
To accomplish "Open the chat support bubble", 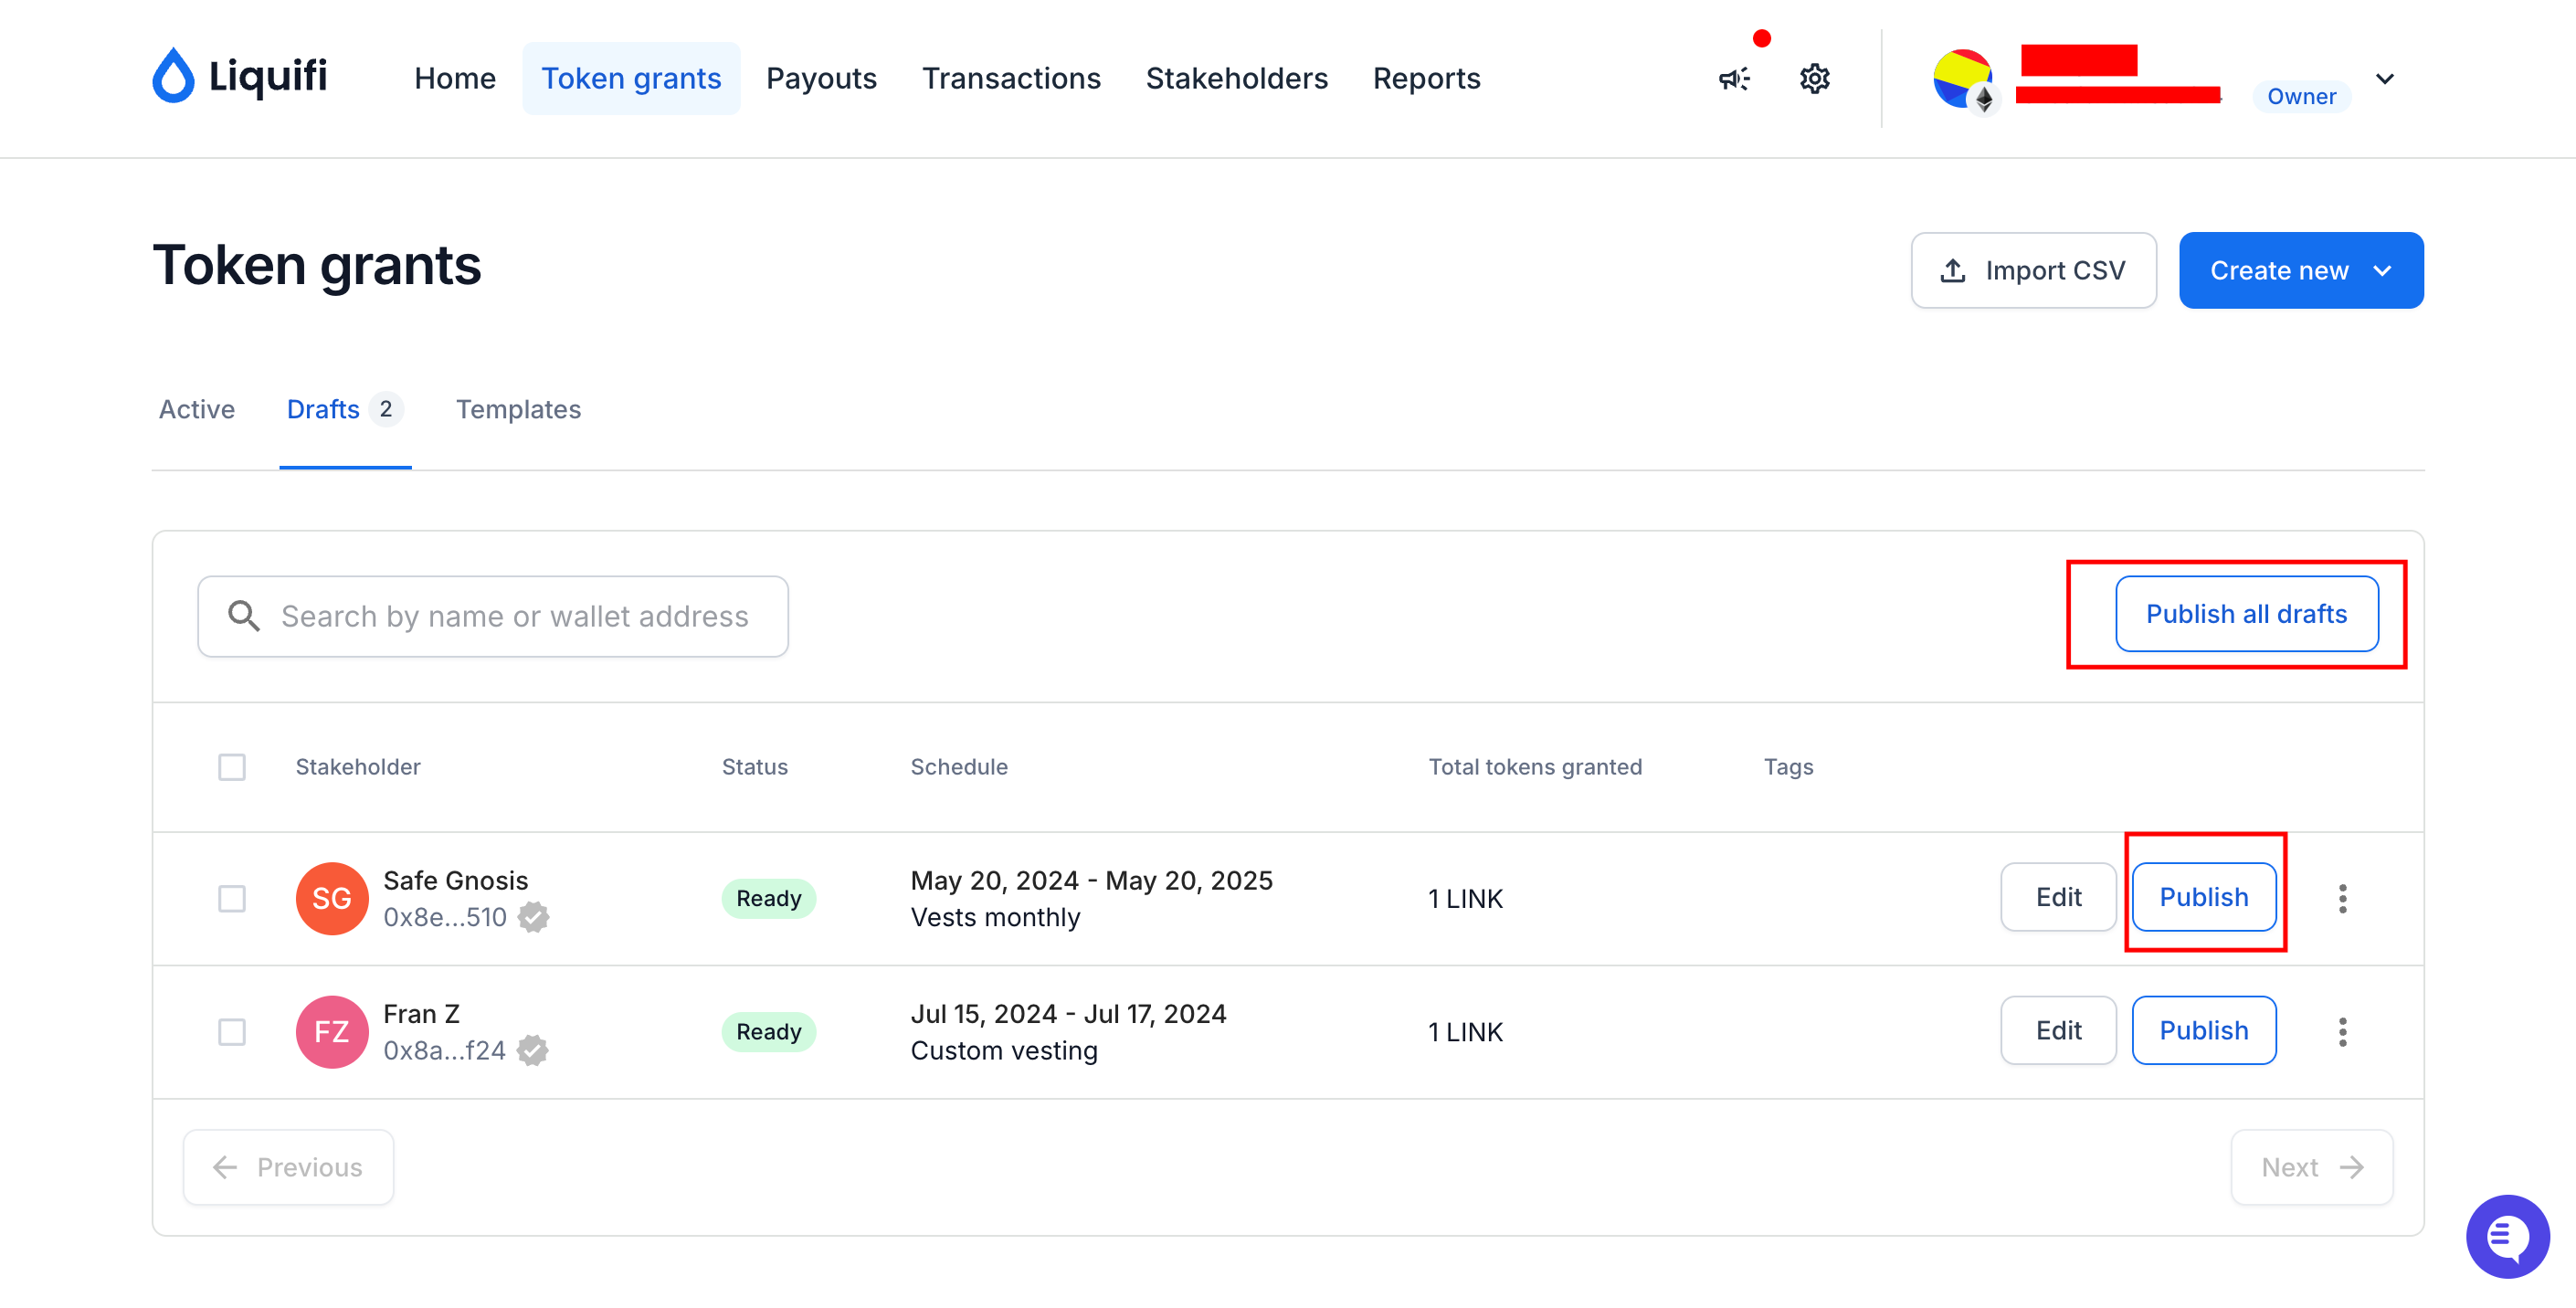I will 2507,1237.
